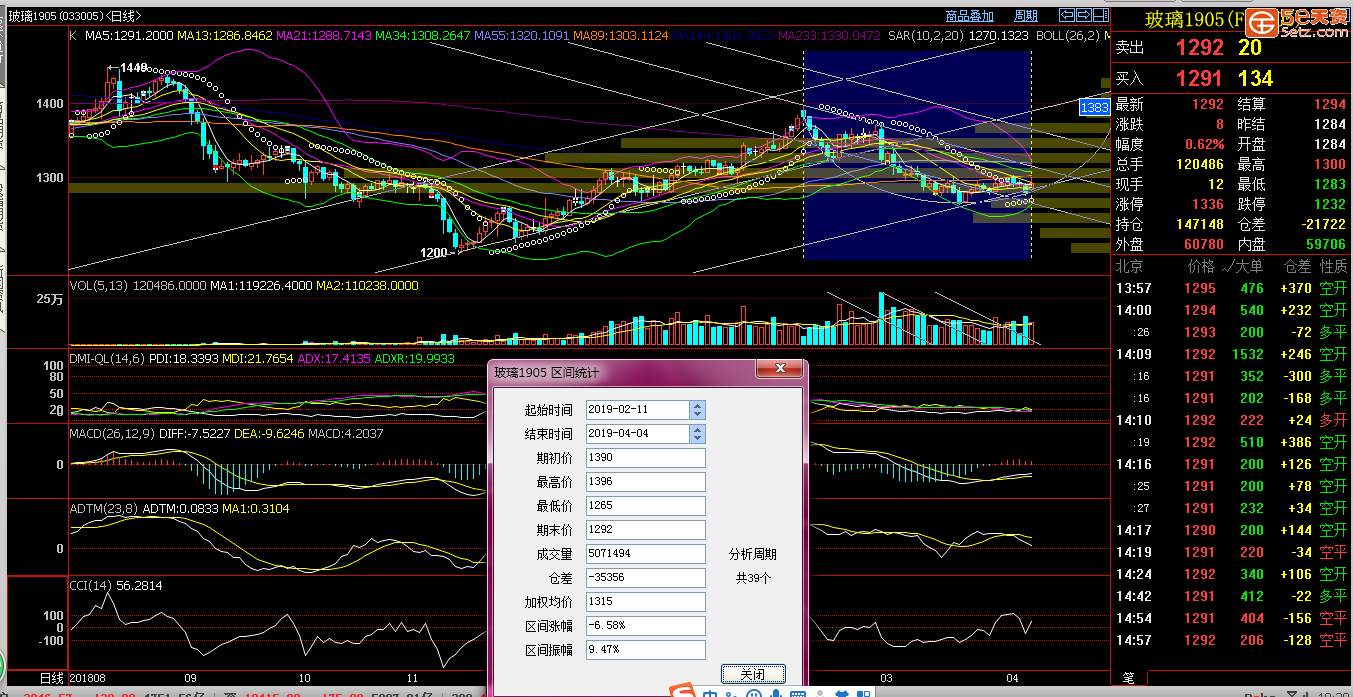Click the 北京 time column header
The height and width of the screenshot is (697, 1353).
pos(1129,267)
